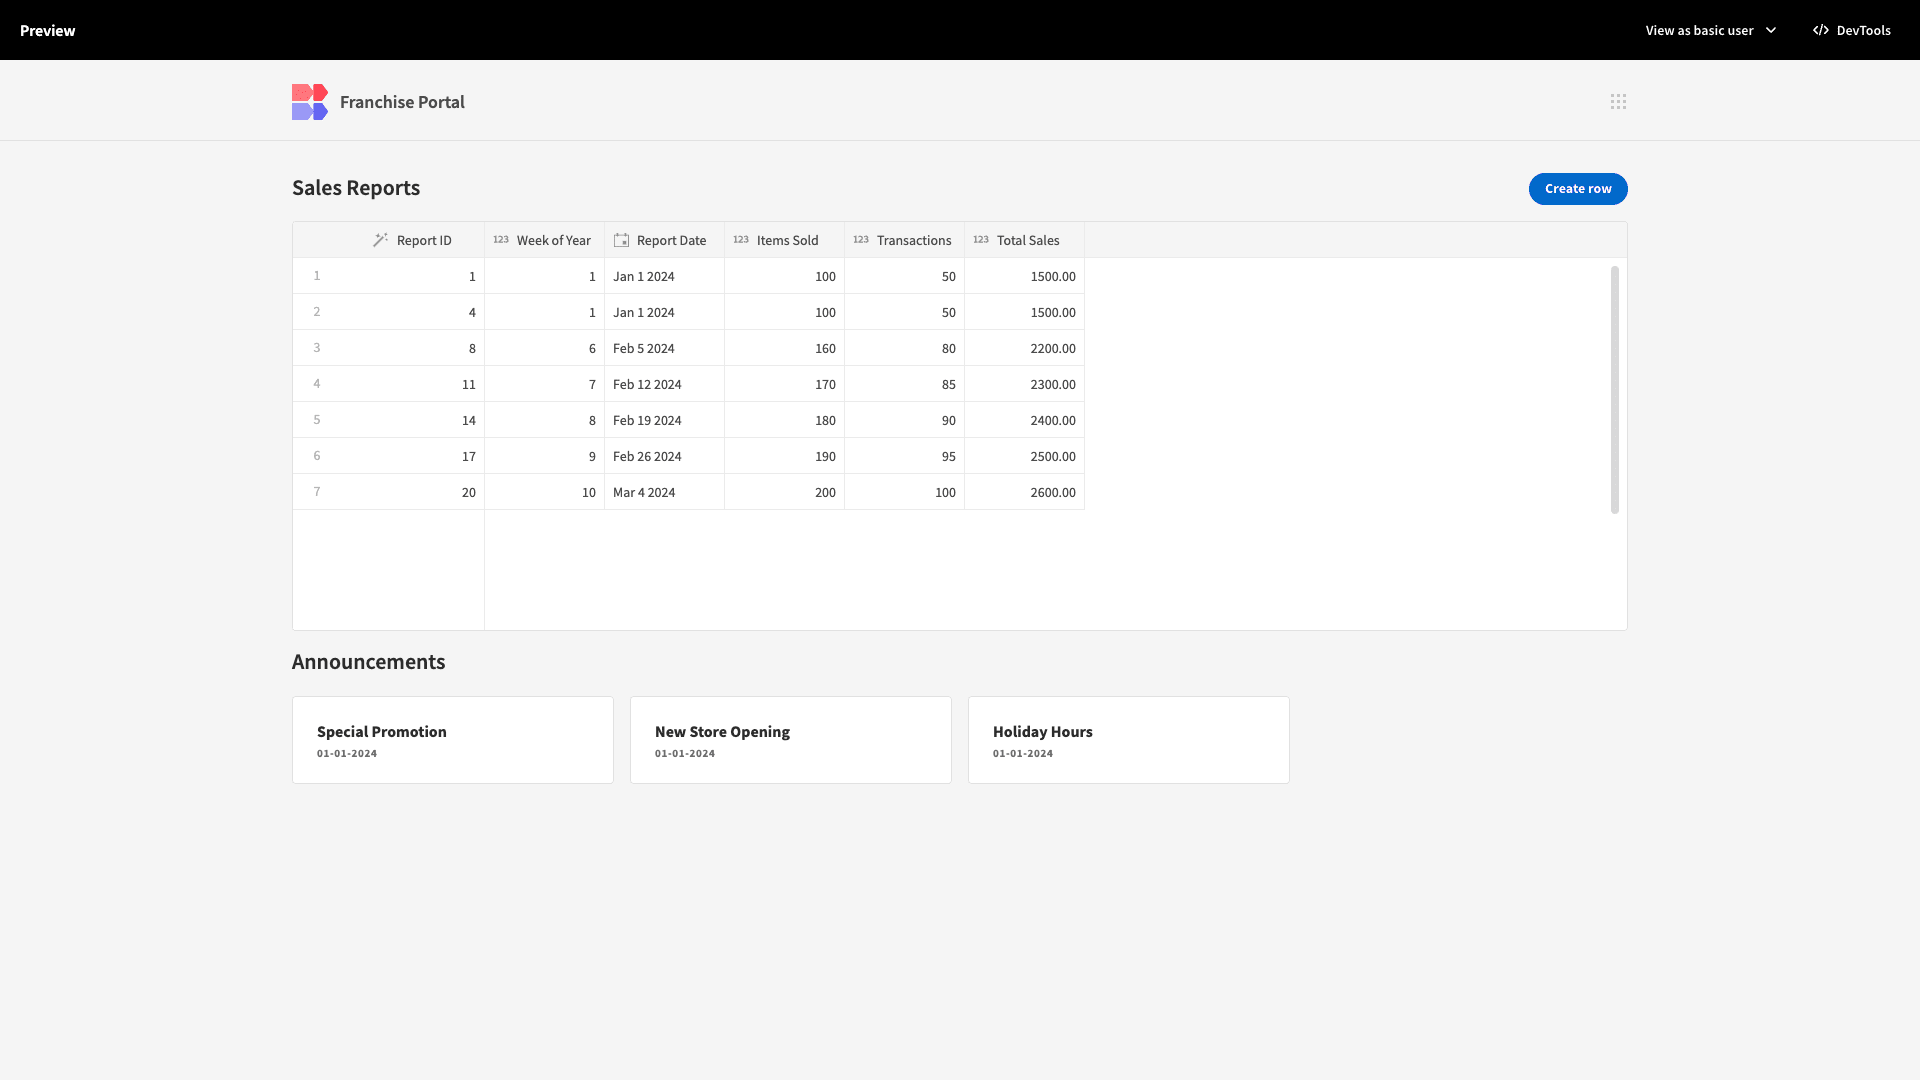Open the DevTools link
1920x1080 pixels.
click(x=1851, y=30)
